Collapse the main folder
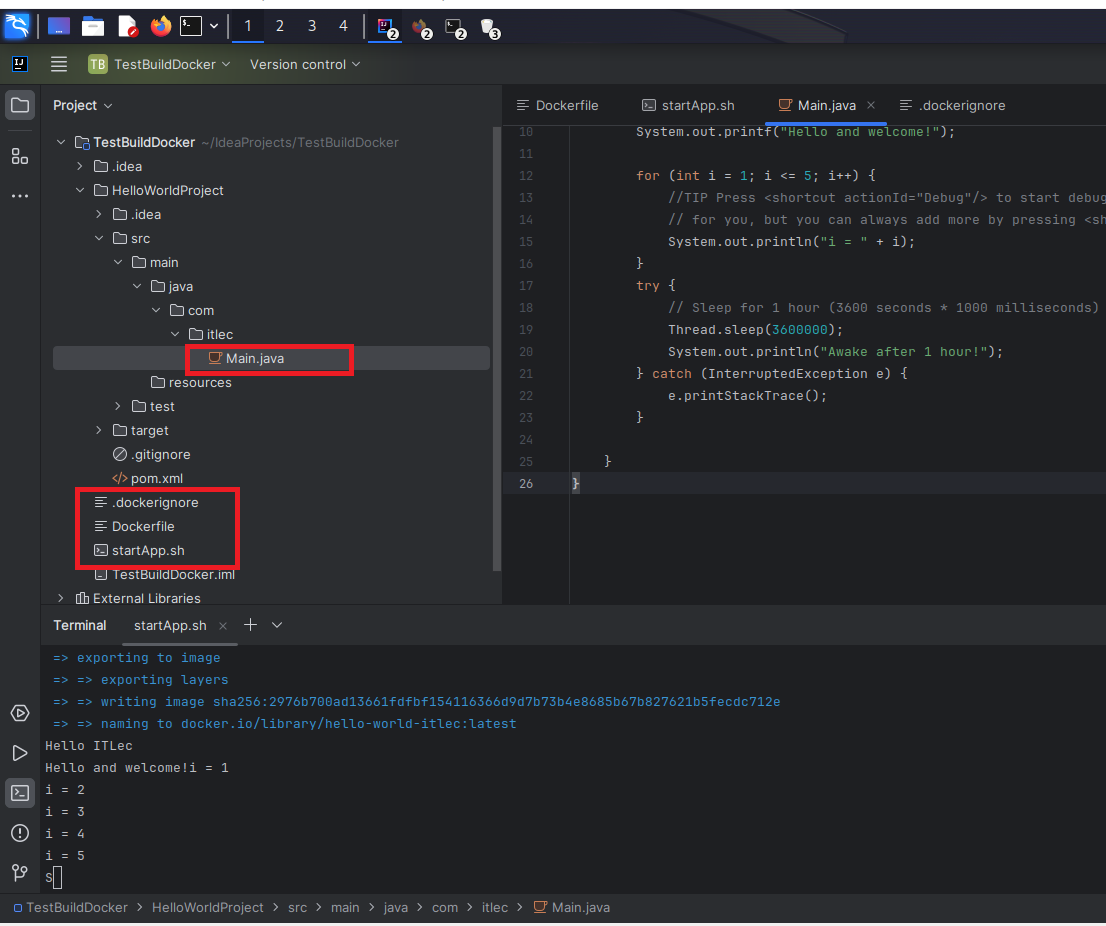This screenshot has width=1106, height=926. pos(118,262)
